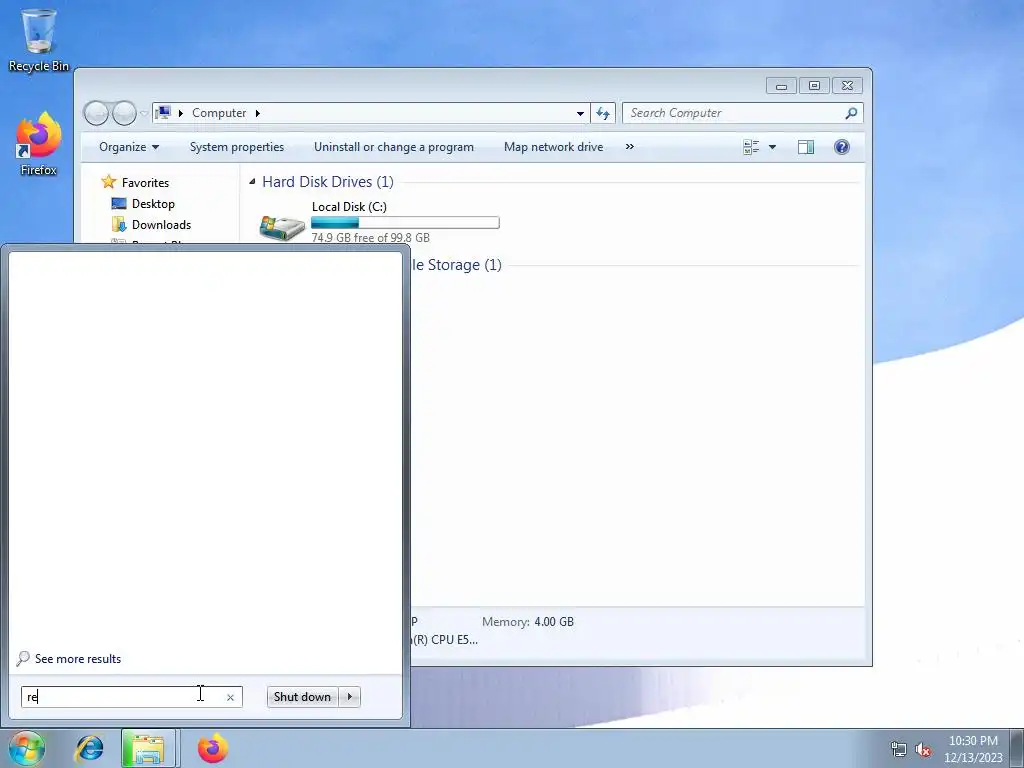Click the 74.9 GB free text
The height and width of the screenshot is (768, 1024).
[370, 238]
